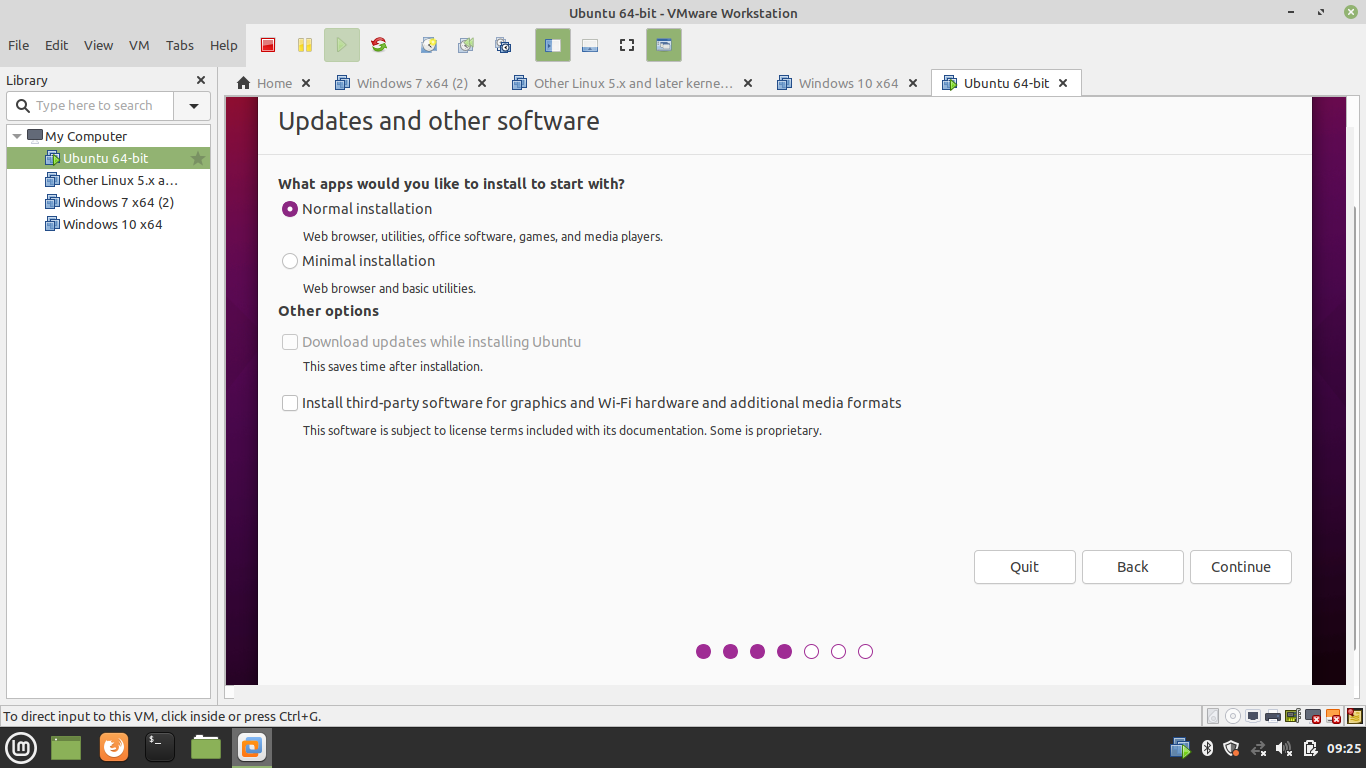Click Continue to proceed with installation
The width and height of the screenshot is (1366, 768).
point(1241,567)
